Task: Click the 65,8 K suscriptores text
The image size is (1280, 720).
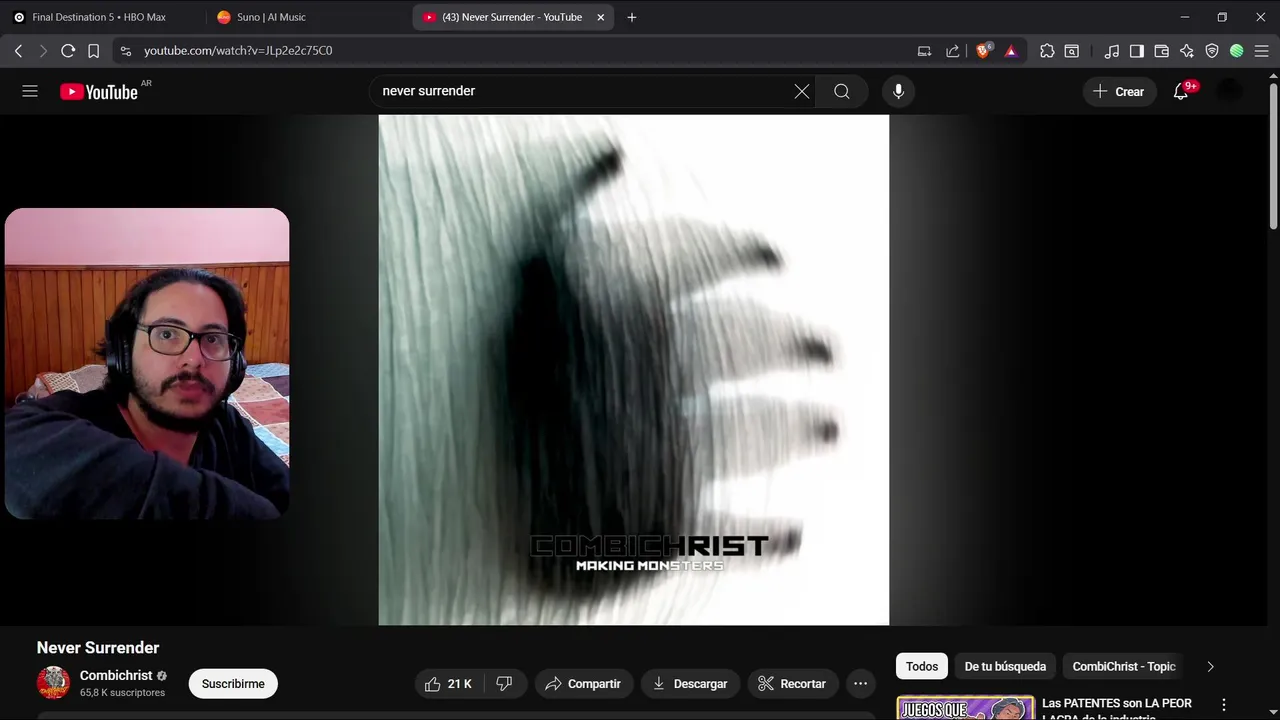Action: 122,693
